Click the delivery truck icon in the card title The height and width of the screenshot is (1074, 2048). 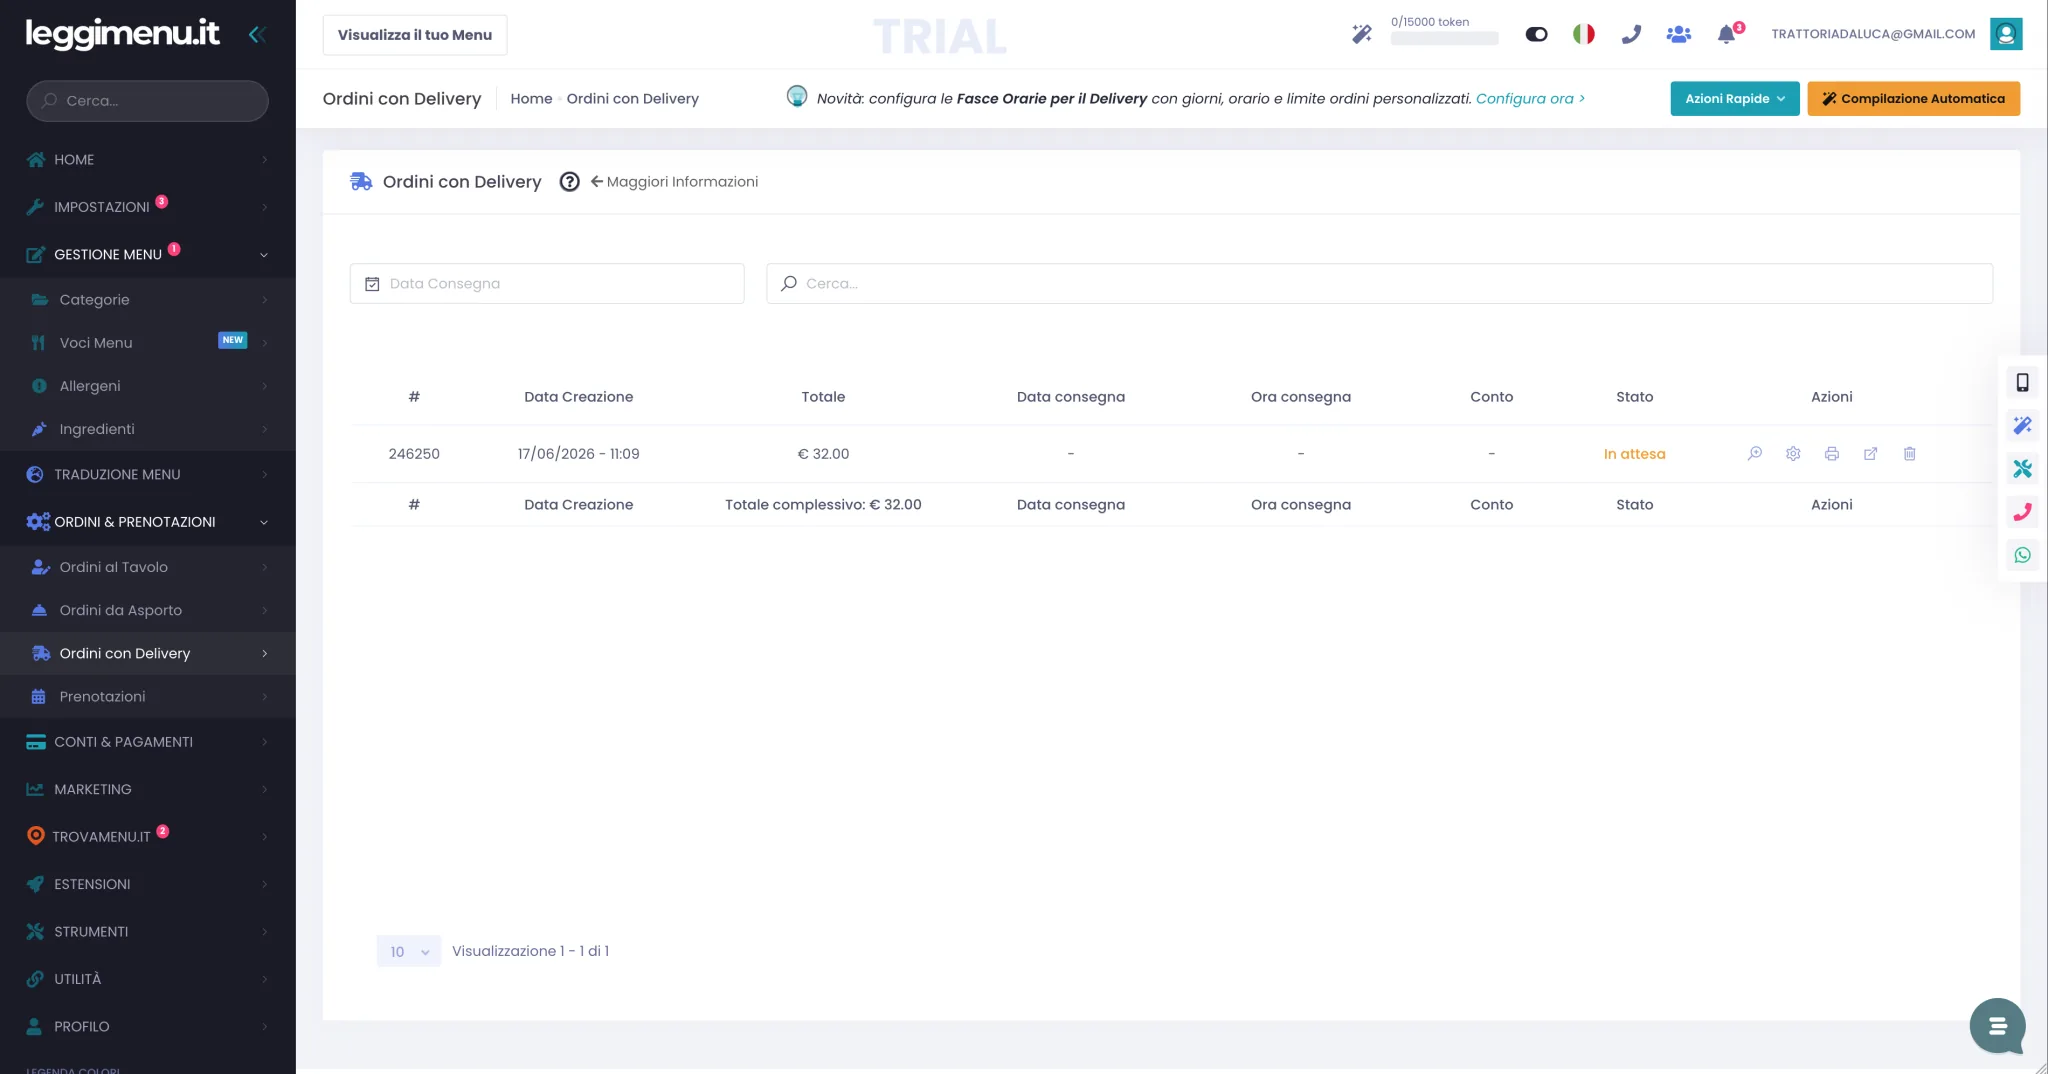(361, 182)
